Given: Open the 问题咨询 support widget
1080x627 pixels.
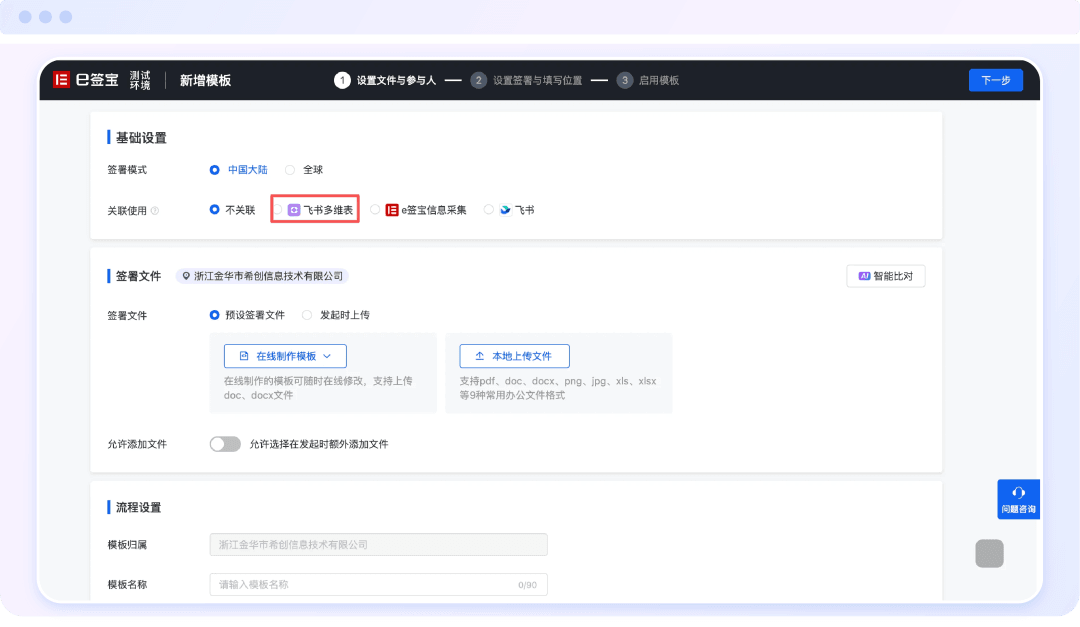Looking at the screenshot, I should click(x=1018, y=500).
